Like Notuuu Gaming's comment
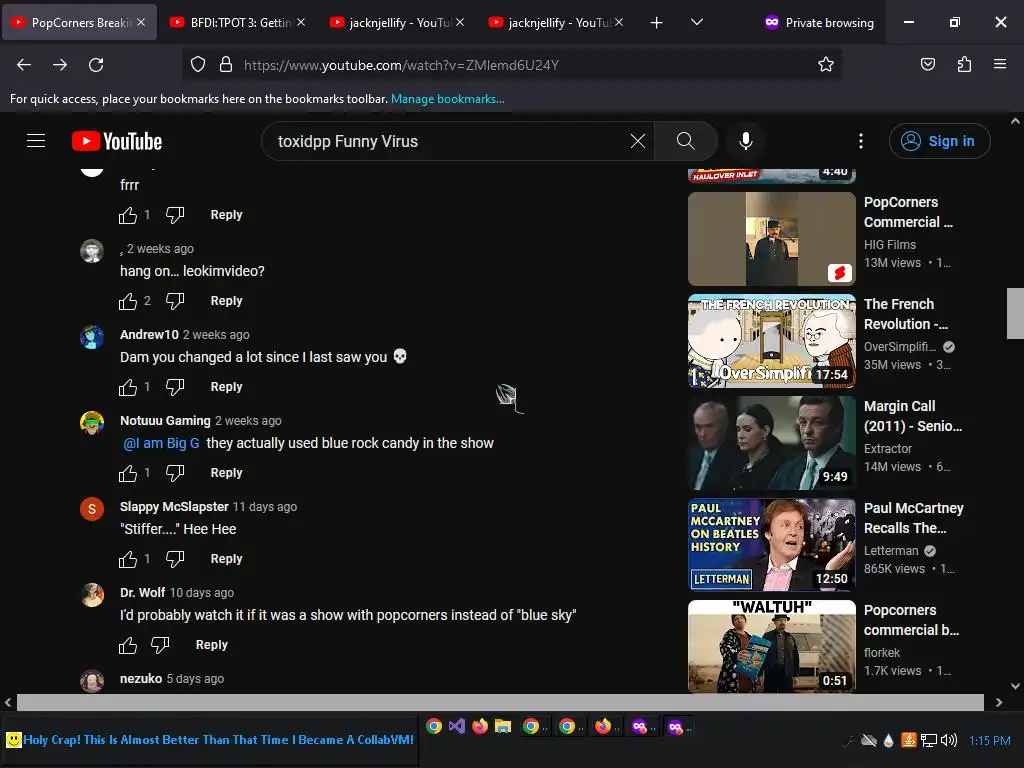 pyautogui.click(x=128, y=473)
